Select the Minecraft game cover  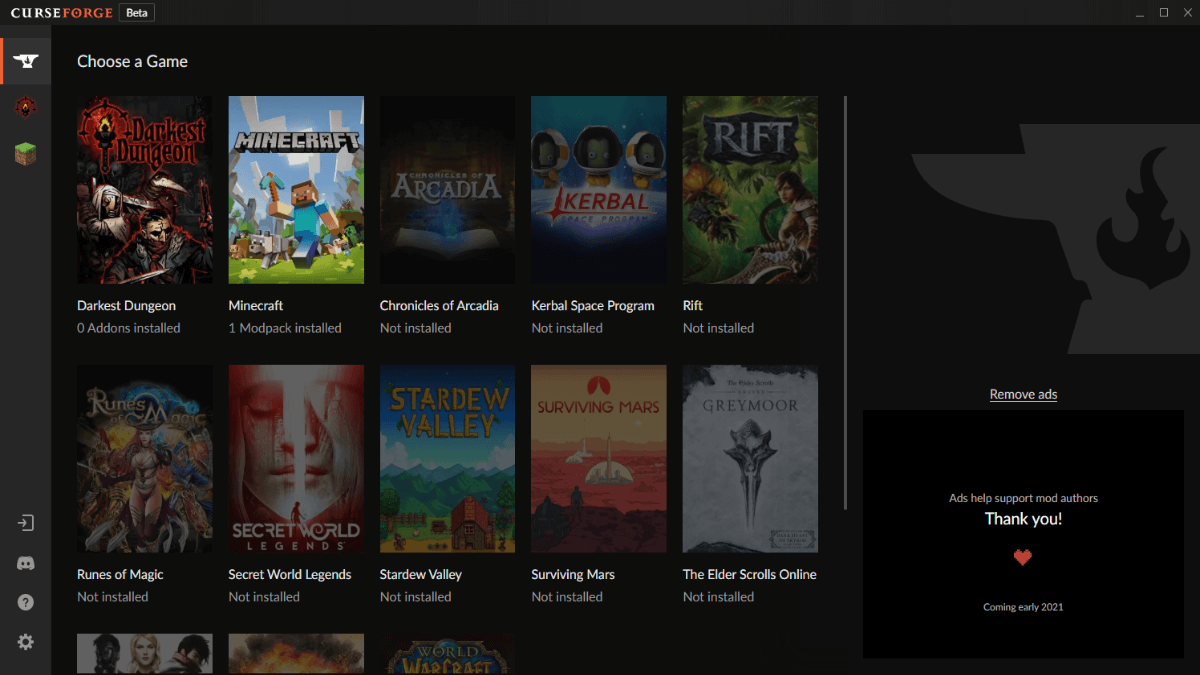click(x=296, y=190)
